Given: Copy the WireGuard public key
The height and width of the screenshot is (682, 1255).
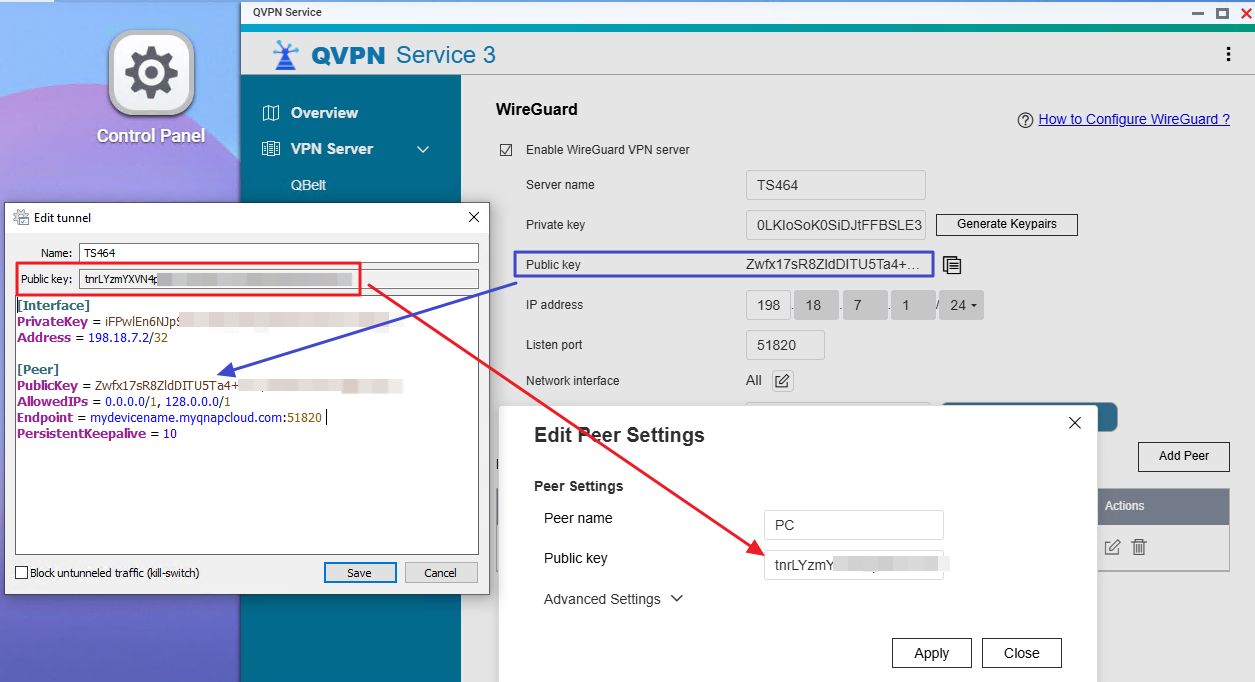Looking at the screenshot, I should tap(952, 265).
